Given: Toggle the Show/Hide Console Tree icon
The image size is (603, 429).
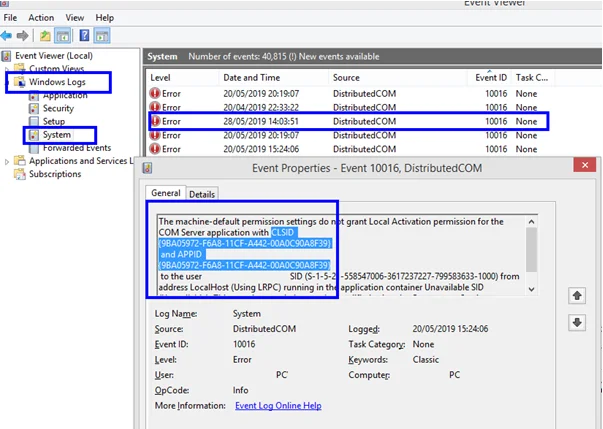Looking at the screenshot, I should click(63, 36).
